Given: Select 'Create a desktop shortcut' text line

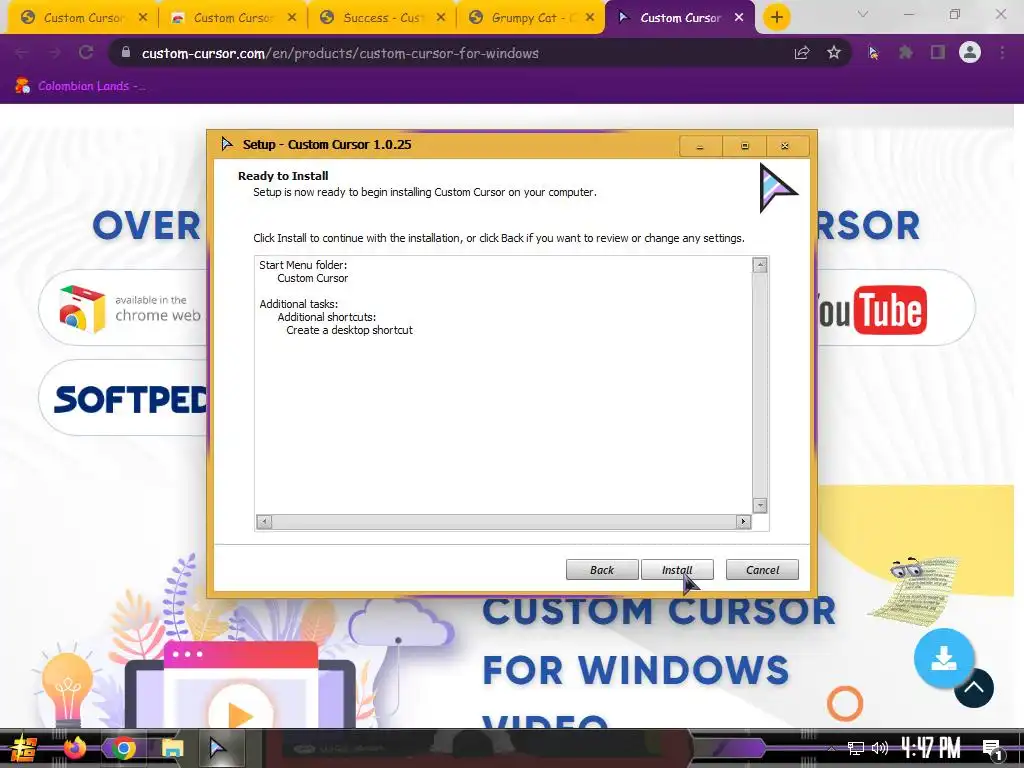Looking at the screenshot, I should pyautogui.click(x=349, y=330).
